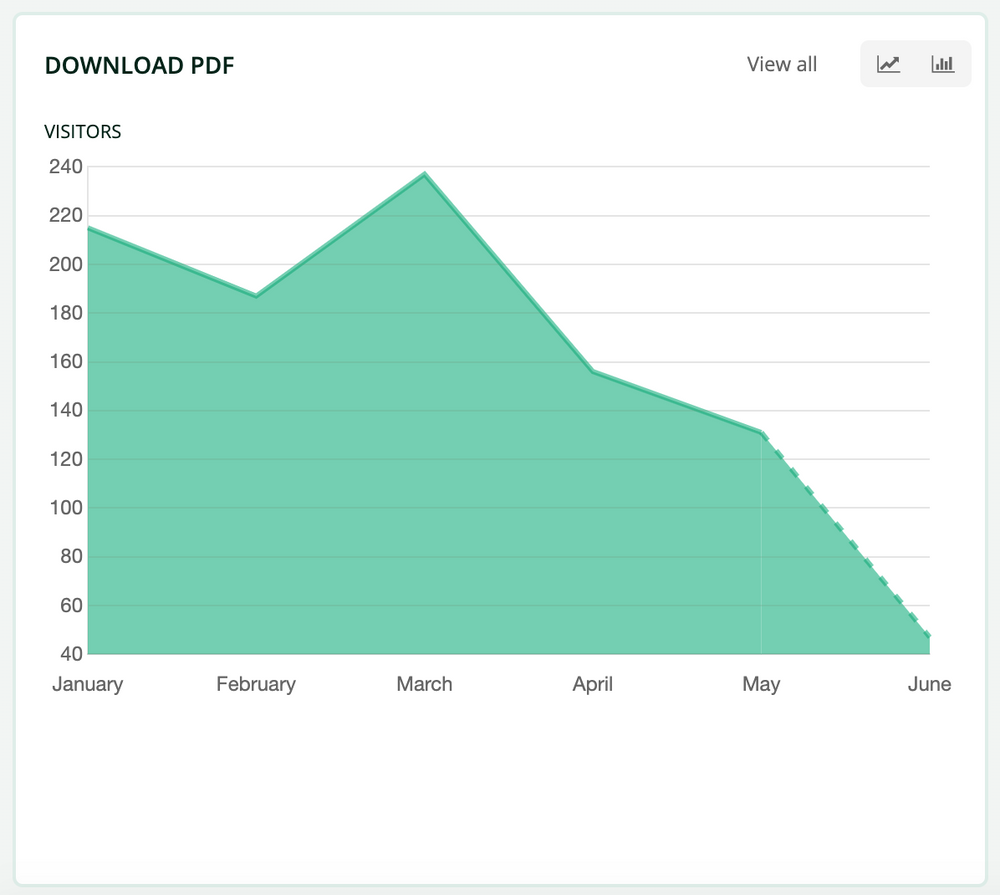Click the VISITORS chart title label

(83, 131)
